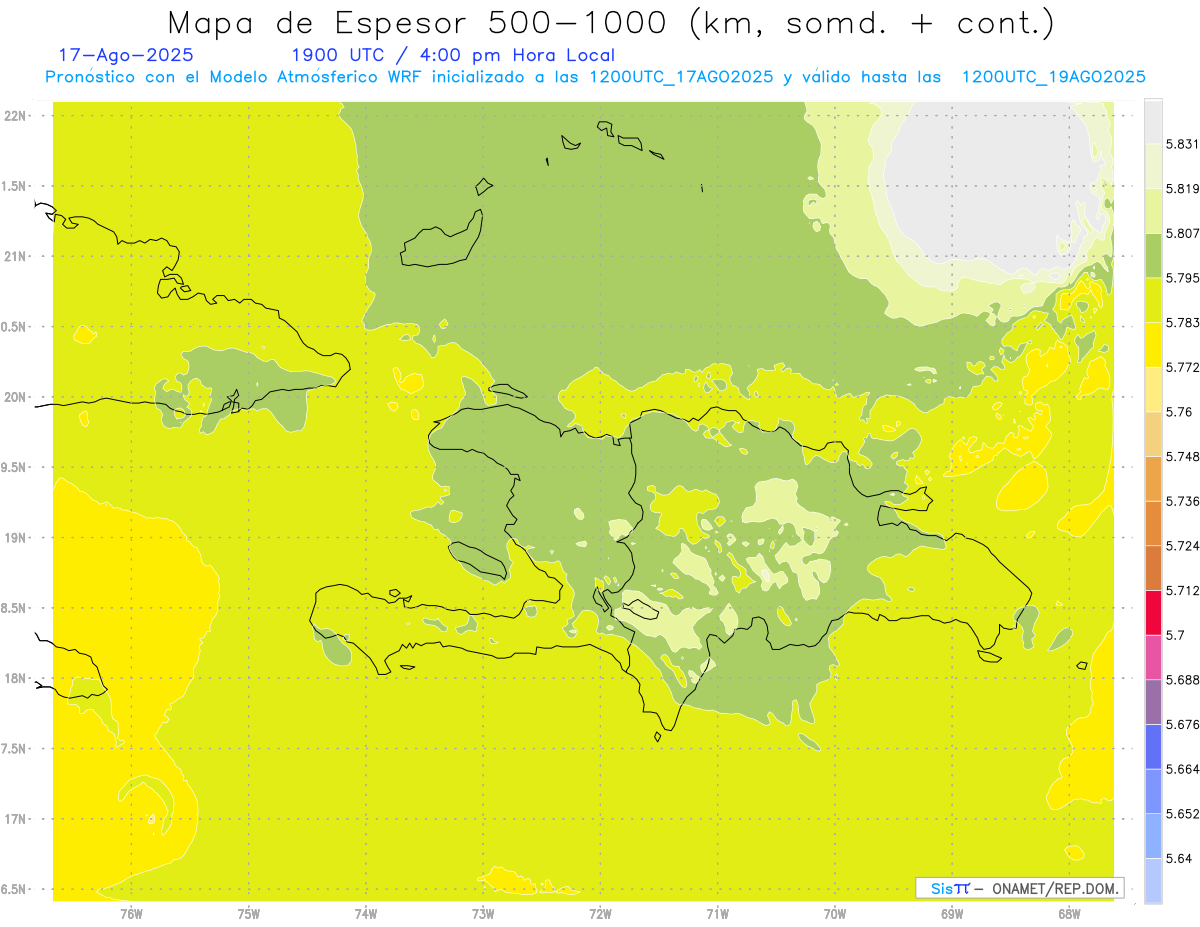Click the '68W' longitude label
Image resolution: width=1200 pixels, height=927 pixels.
coord(1069,913)
